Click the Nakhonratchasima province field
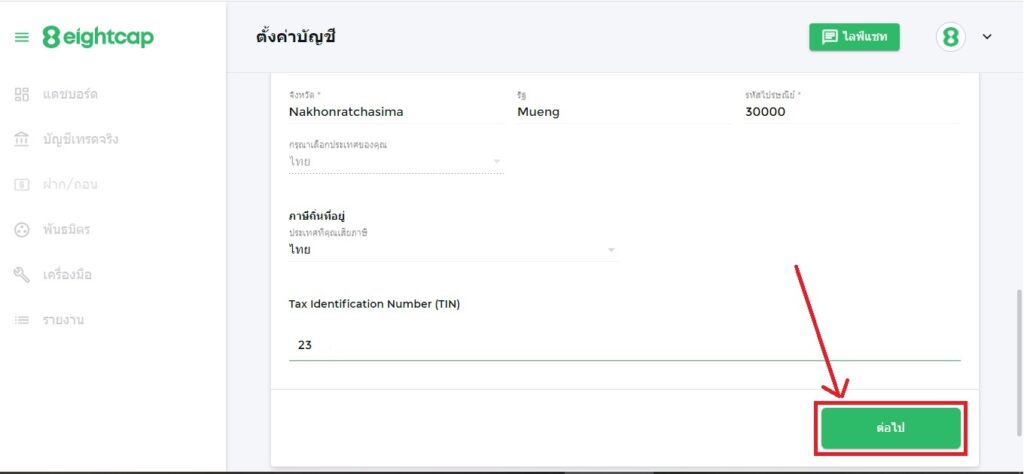 tap(395, 112)
